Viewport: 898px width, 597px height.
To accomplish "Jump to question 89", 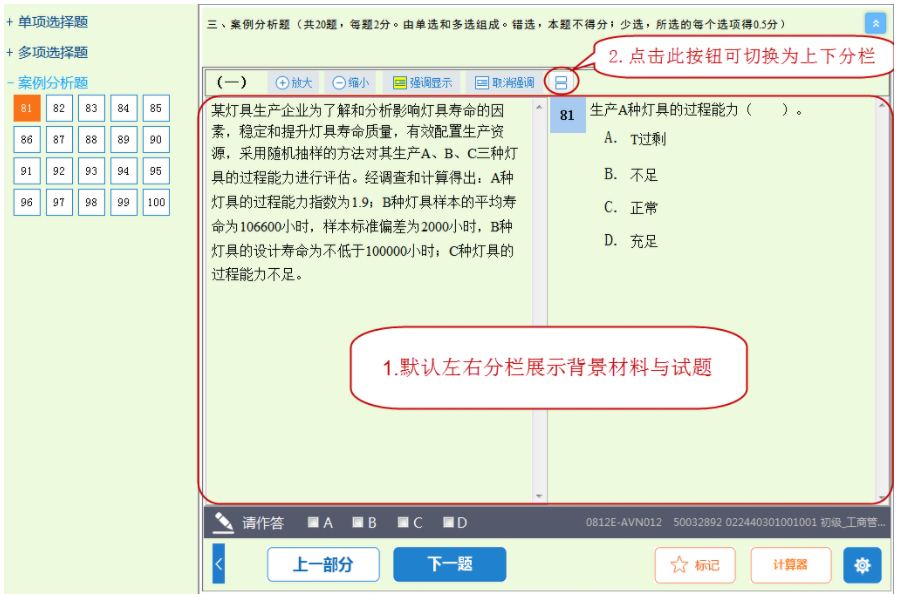I will [124, 139].
